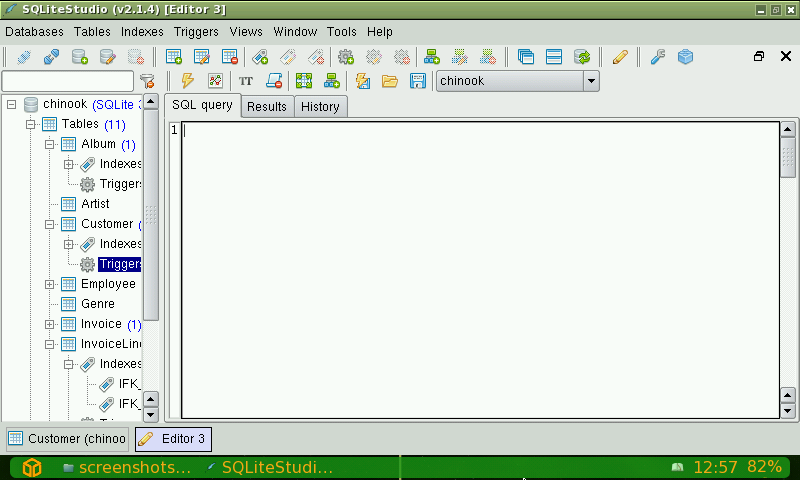Click the blue brick plugin icon
Viewport: 800px width, 480px height.
click(x=685, y=57)
